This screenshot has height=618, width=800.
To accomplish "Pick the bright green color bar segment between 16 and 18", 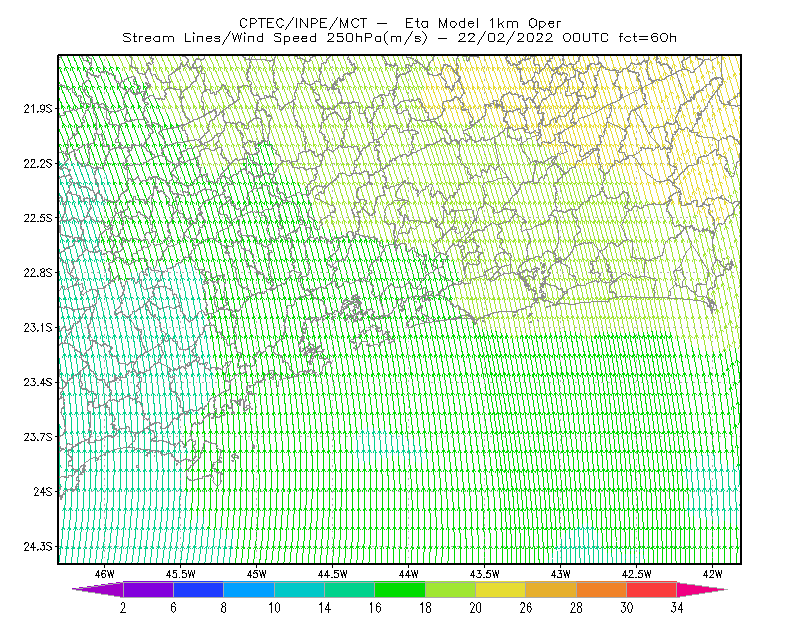I will click(x=400, y=589).
